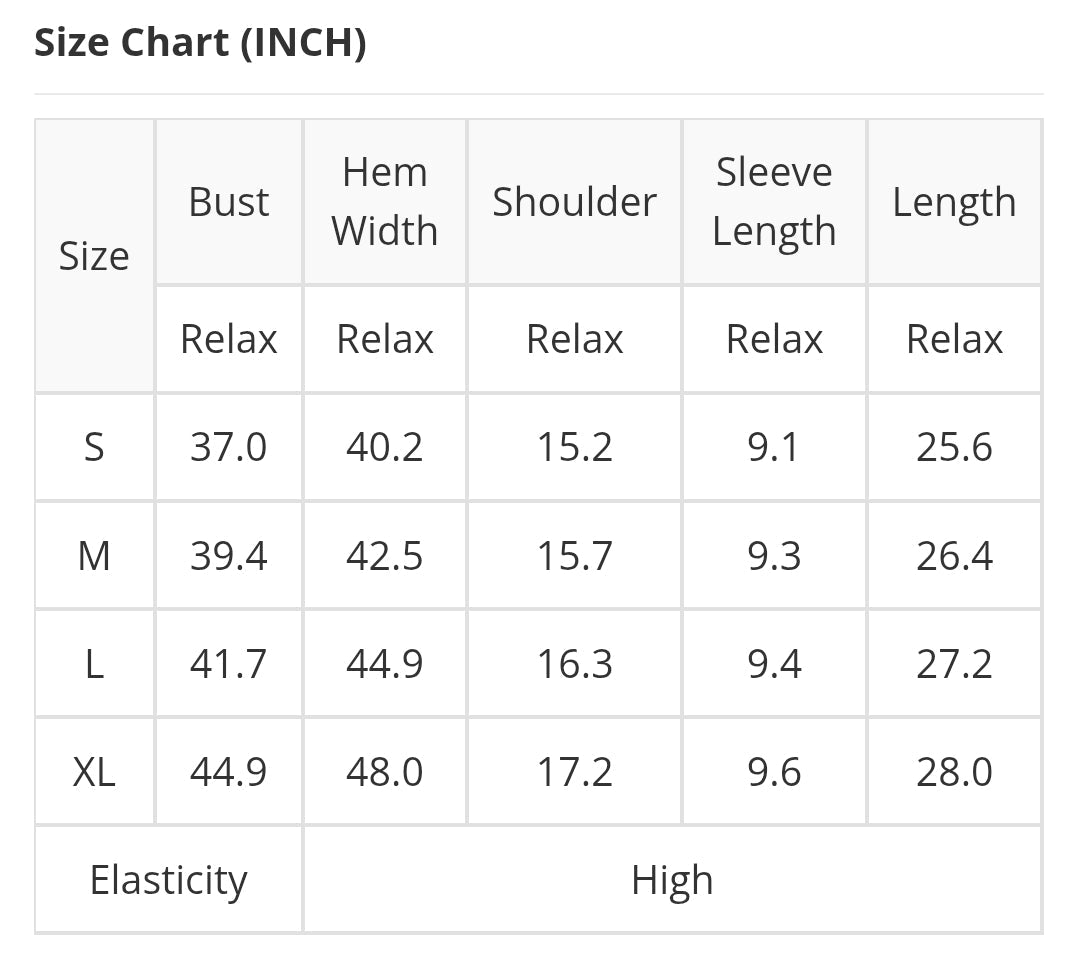1080x954 pixels.
Task: Select sleeve length value 9.6
Action: pos(774,771)
